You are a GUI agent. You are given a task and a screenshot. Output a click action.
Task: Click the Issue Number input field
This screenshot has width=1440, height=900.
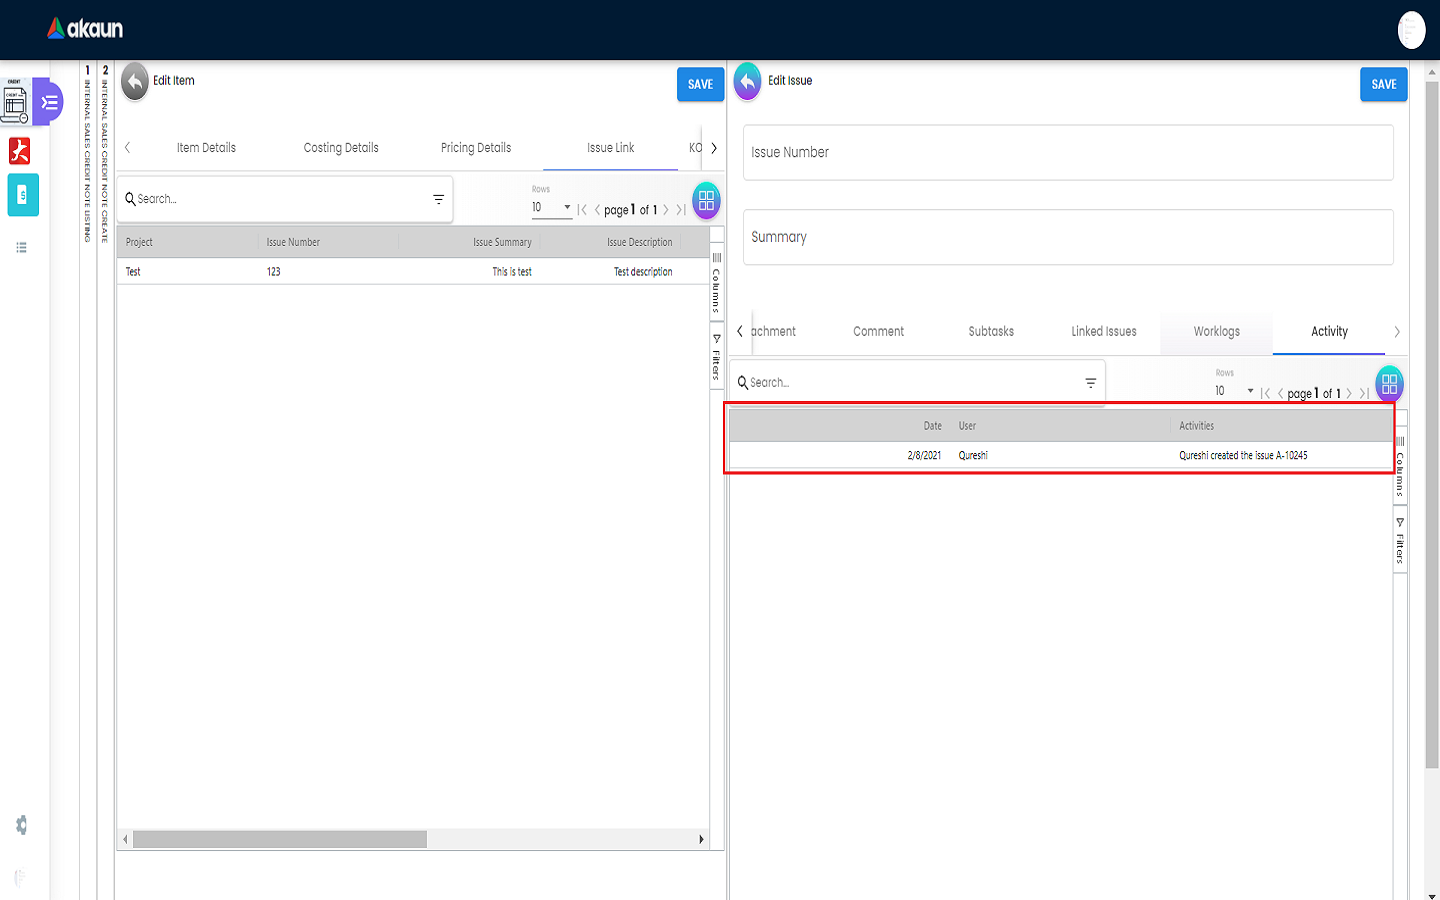tap(1067, 153)
